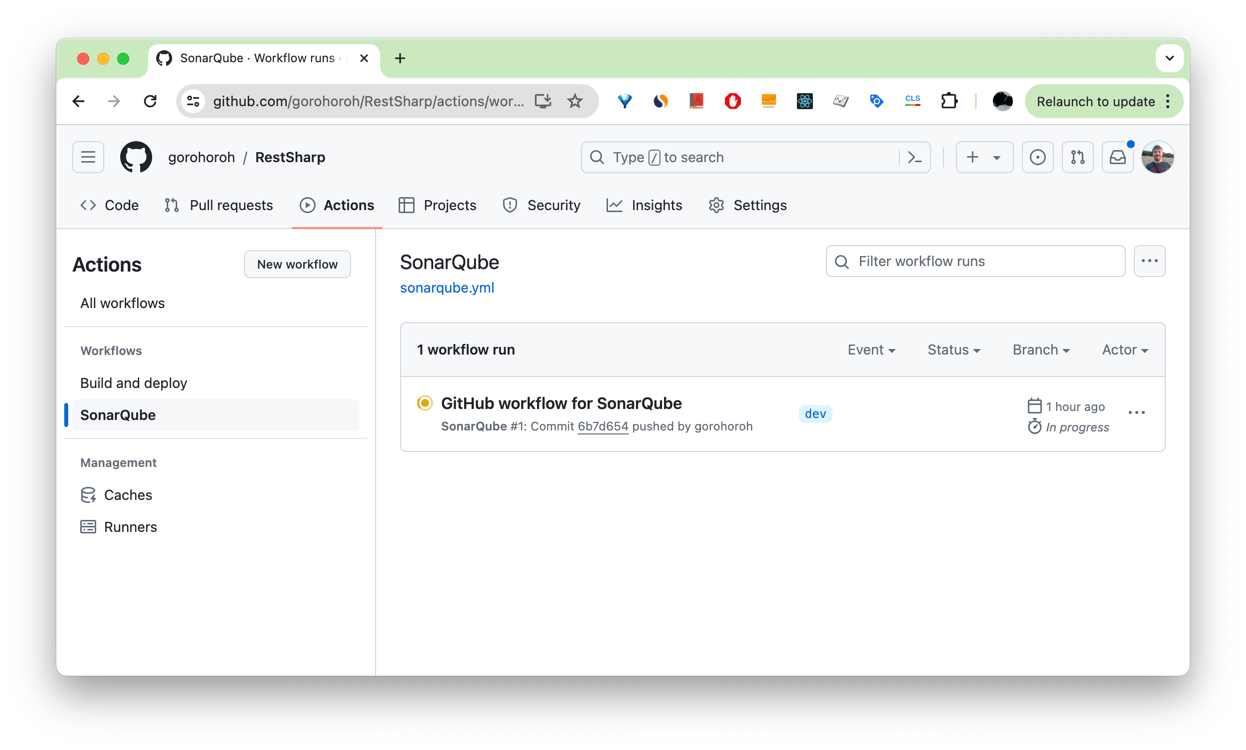Screen dimensions: 1246x750
Task: Toggle the browser bookmark star
Action: 575,101
